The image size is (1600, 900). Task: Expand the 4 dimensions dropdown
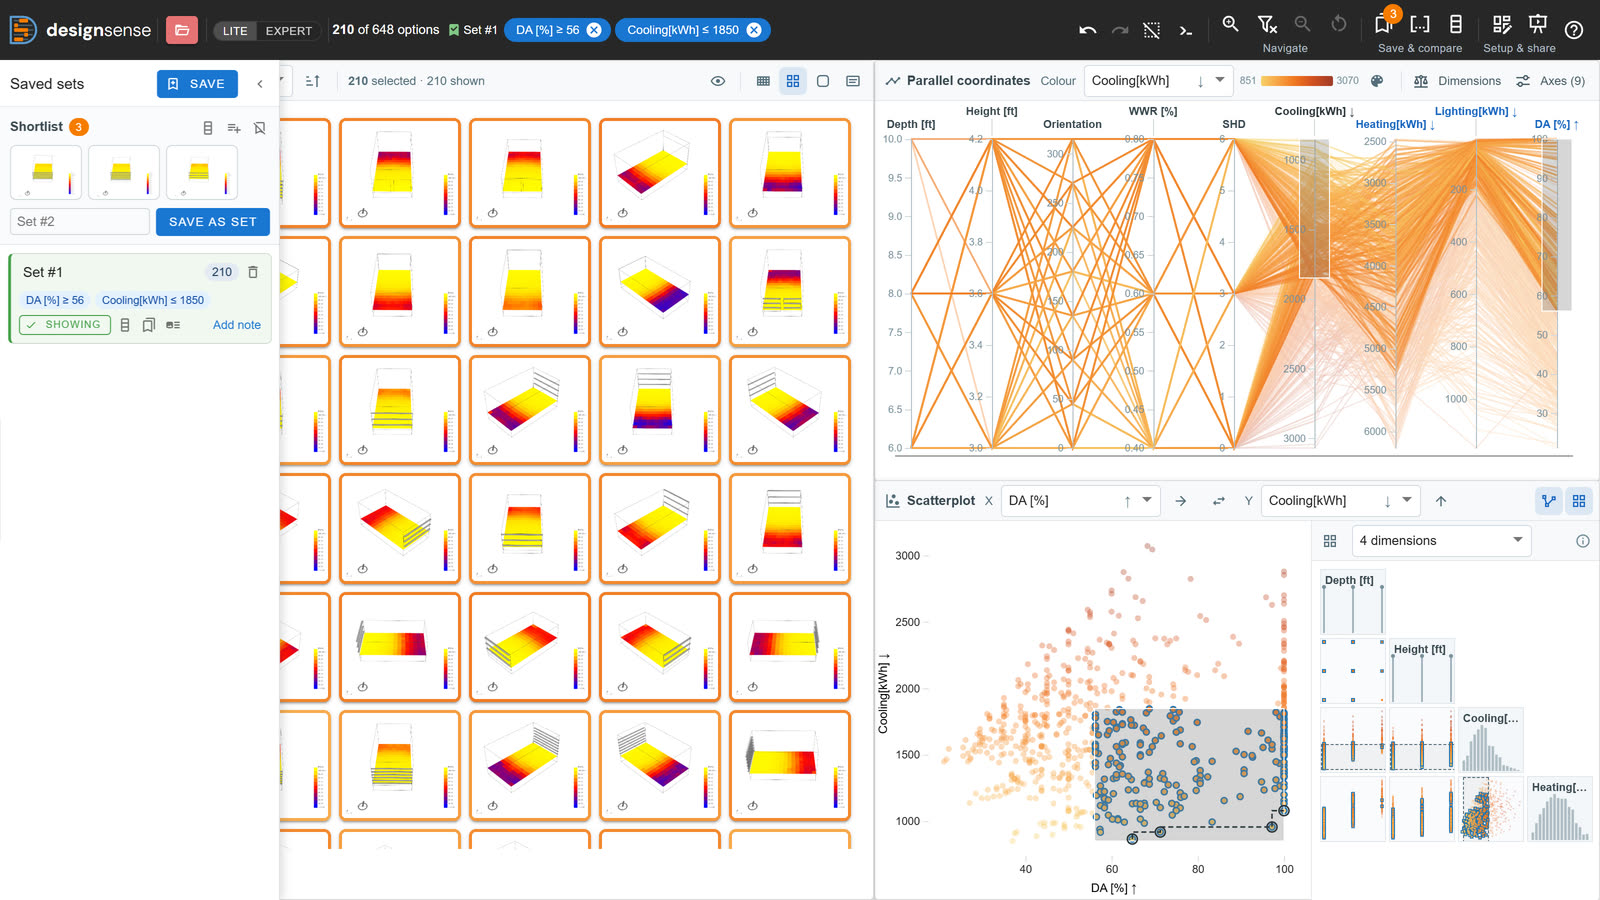coord(1441,541)
